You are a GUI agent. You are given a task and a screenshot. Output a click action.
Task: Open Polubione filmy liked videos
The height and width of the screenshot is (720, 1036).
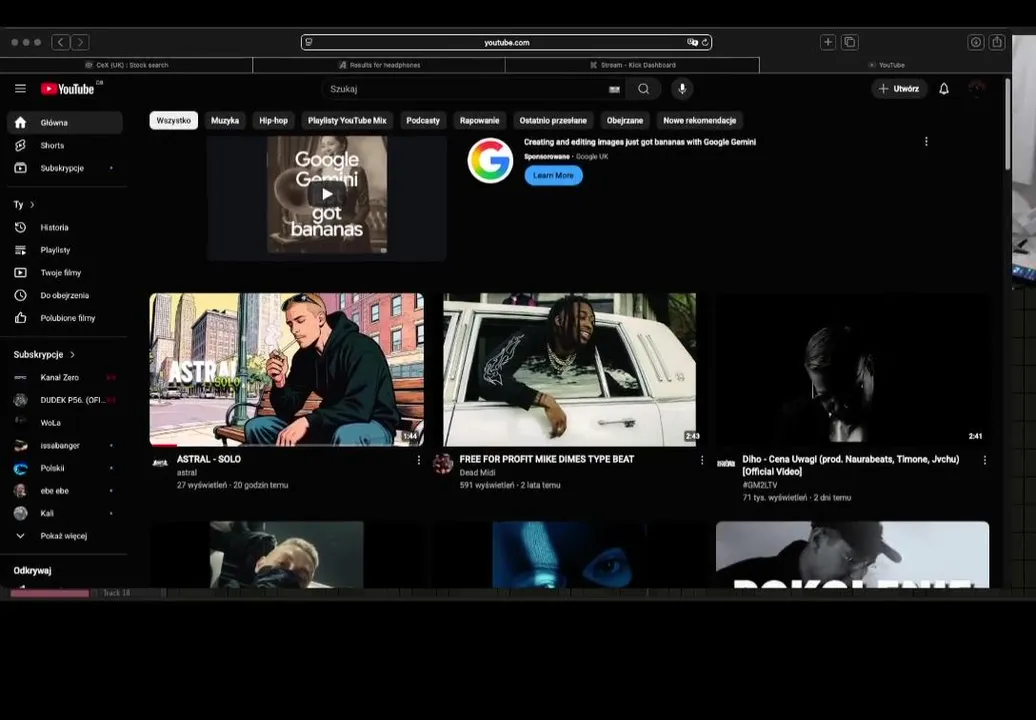pos(65,318)
